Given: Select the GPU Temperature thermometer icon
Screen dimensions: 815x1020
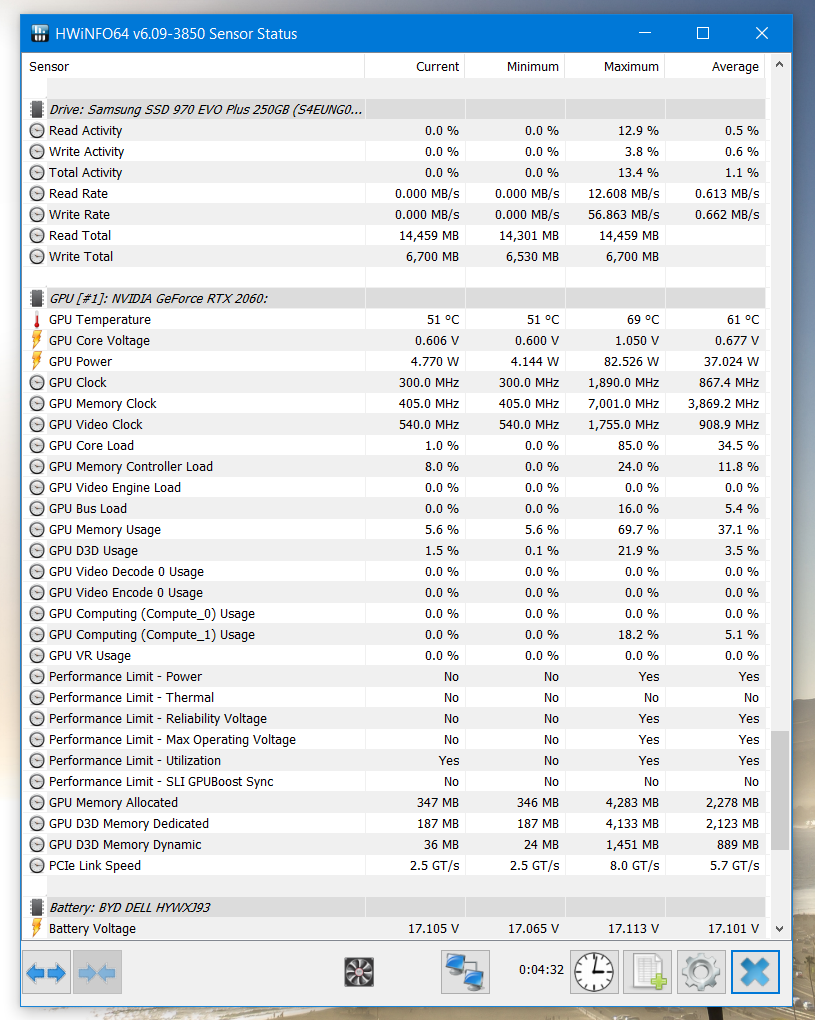Looking at the screenshot, I should click(x=37, y=319).
